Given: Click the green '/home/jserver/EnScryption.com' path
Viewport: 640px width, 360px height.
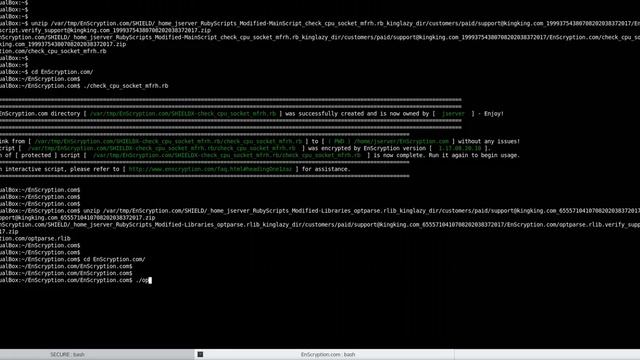Looking at the screenshot, I should tap(401, 141).
